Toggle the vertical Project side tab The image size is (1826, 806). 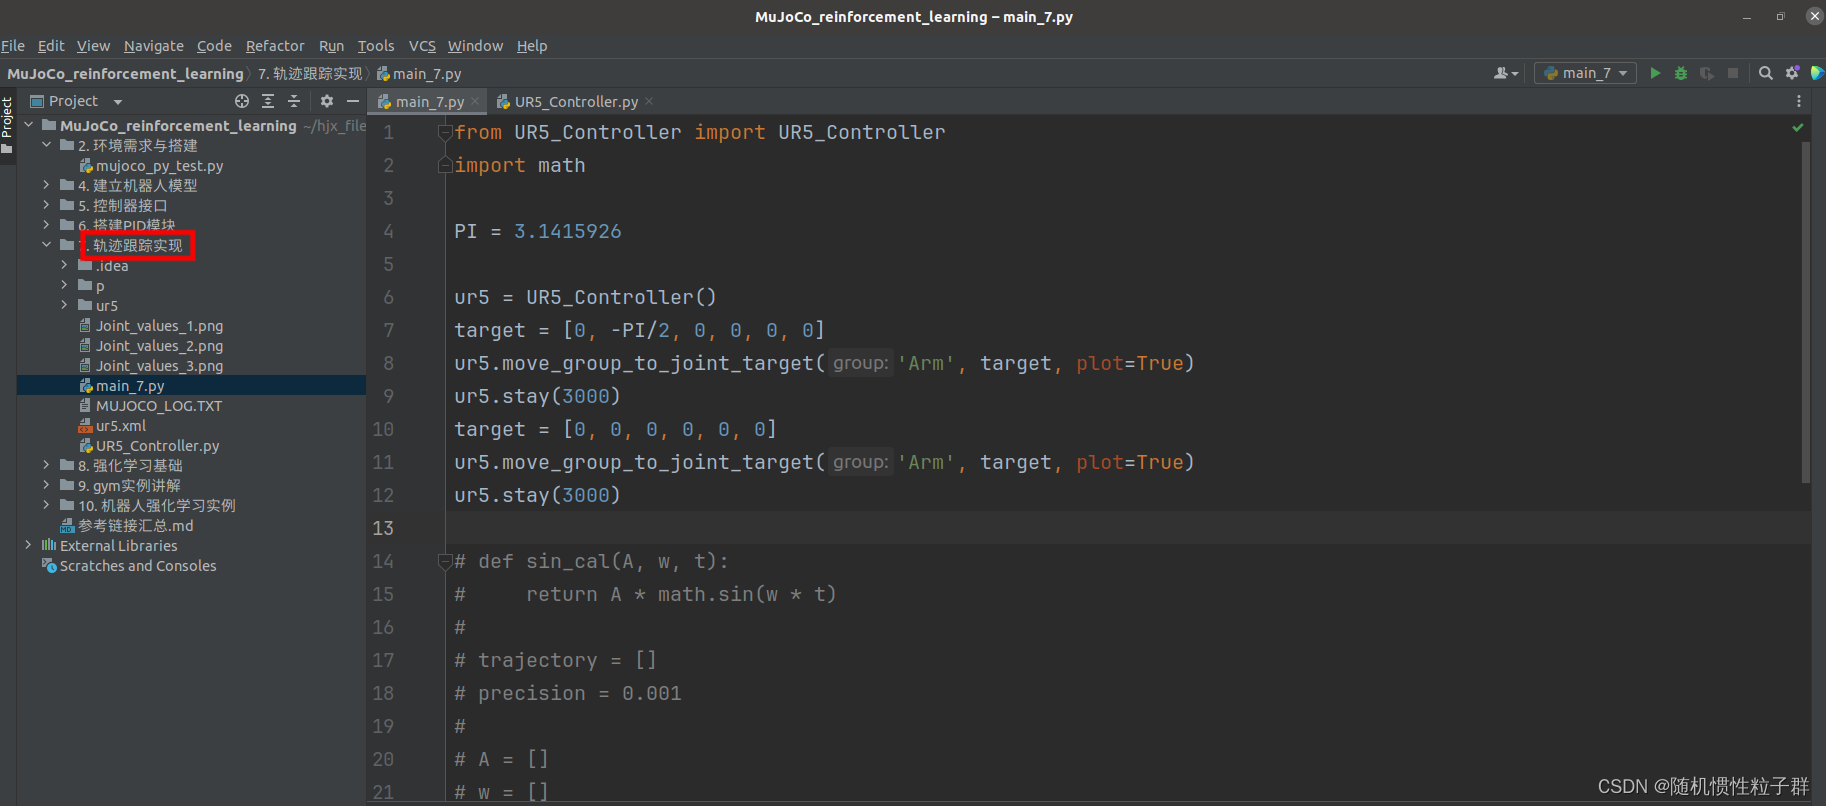8,125
